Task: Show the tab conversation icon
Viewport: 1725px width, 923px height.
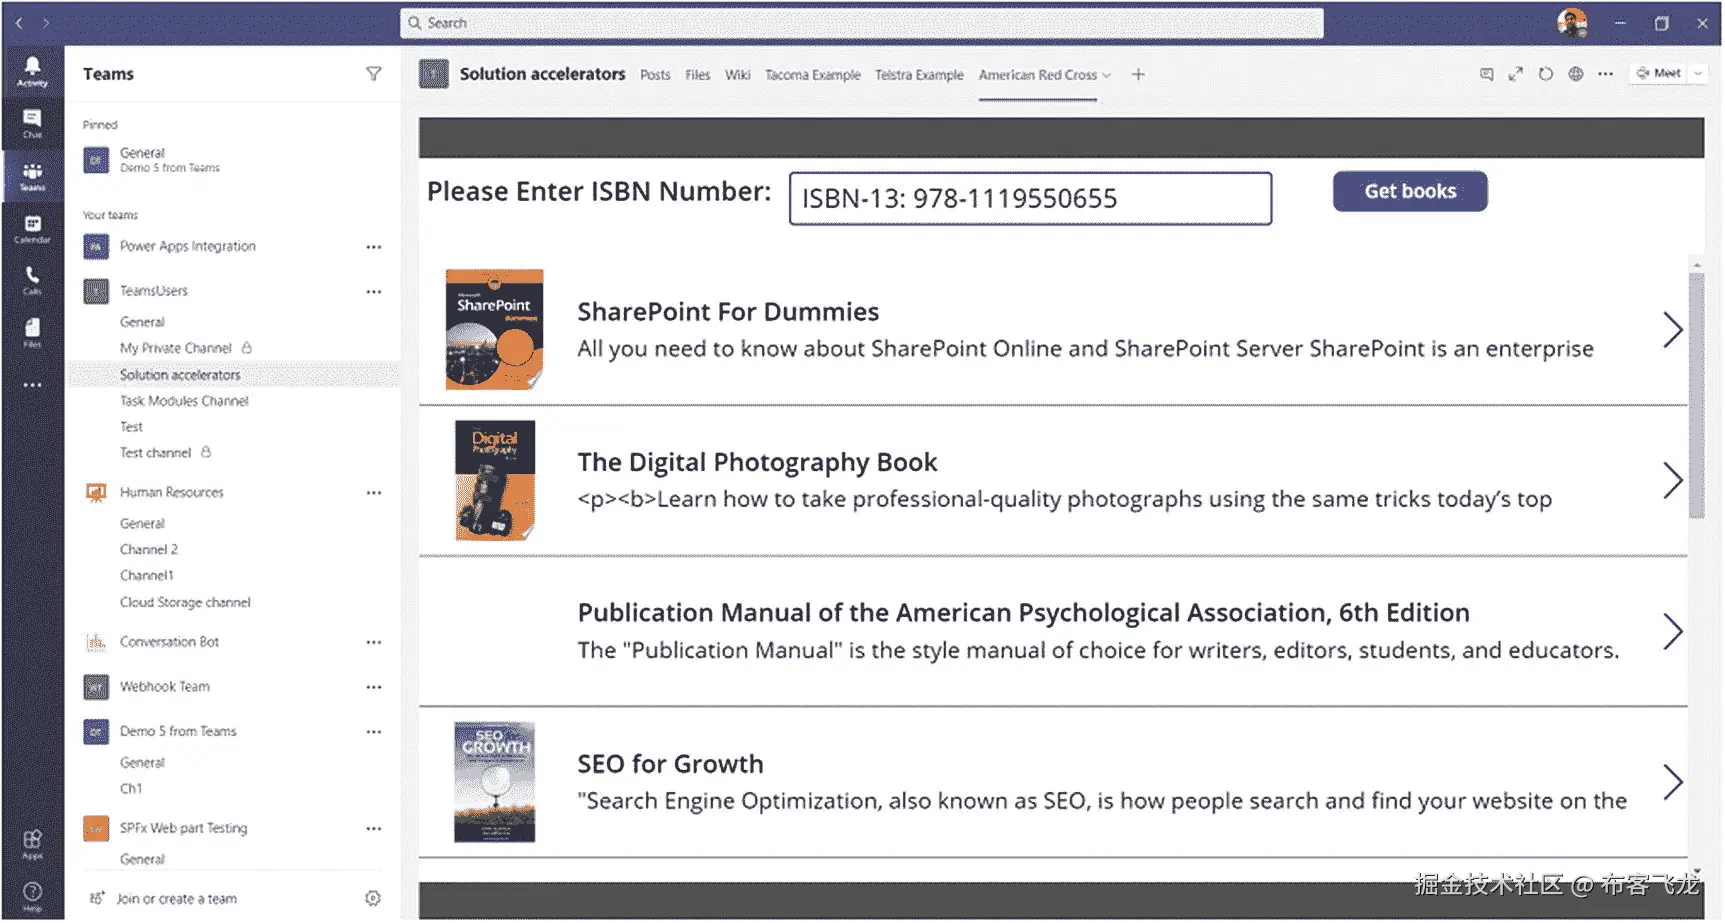Action: click(x=1487, y=74)
